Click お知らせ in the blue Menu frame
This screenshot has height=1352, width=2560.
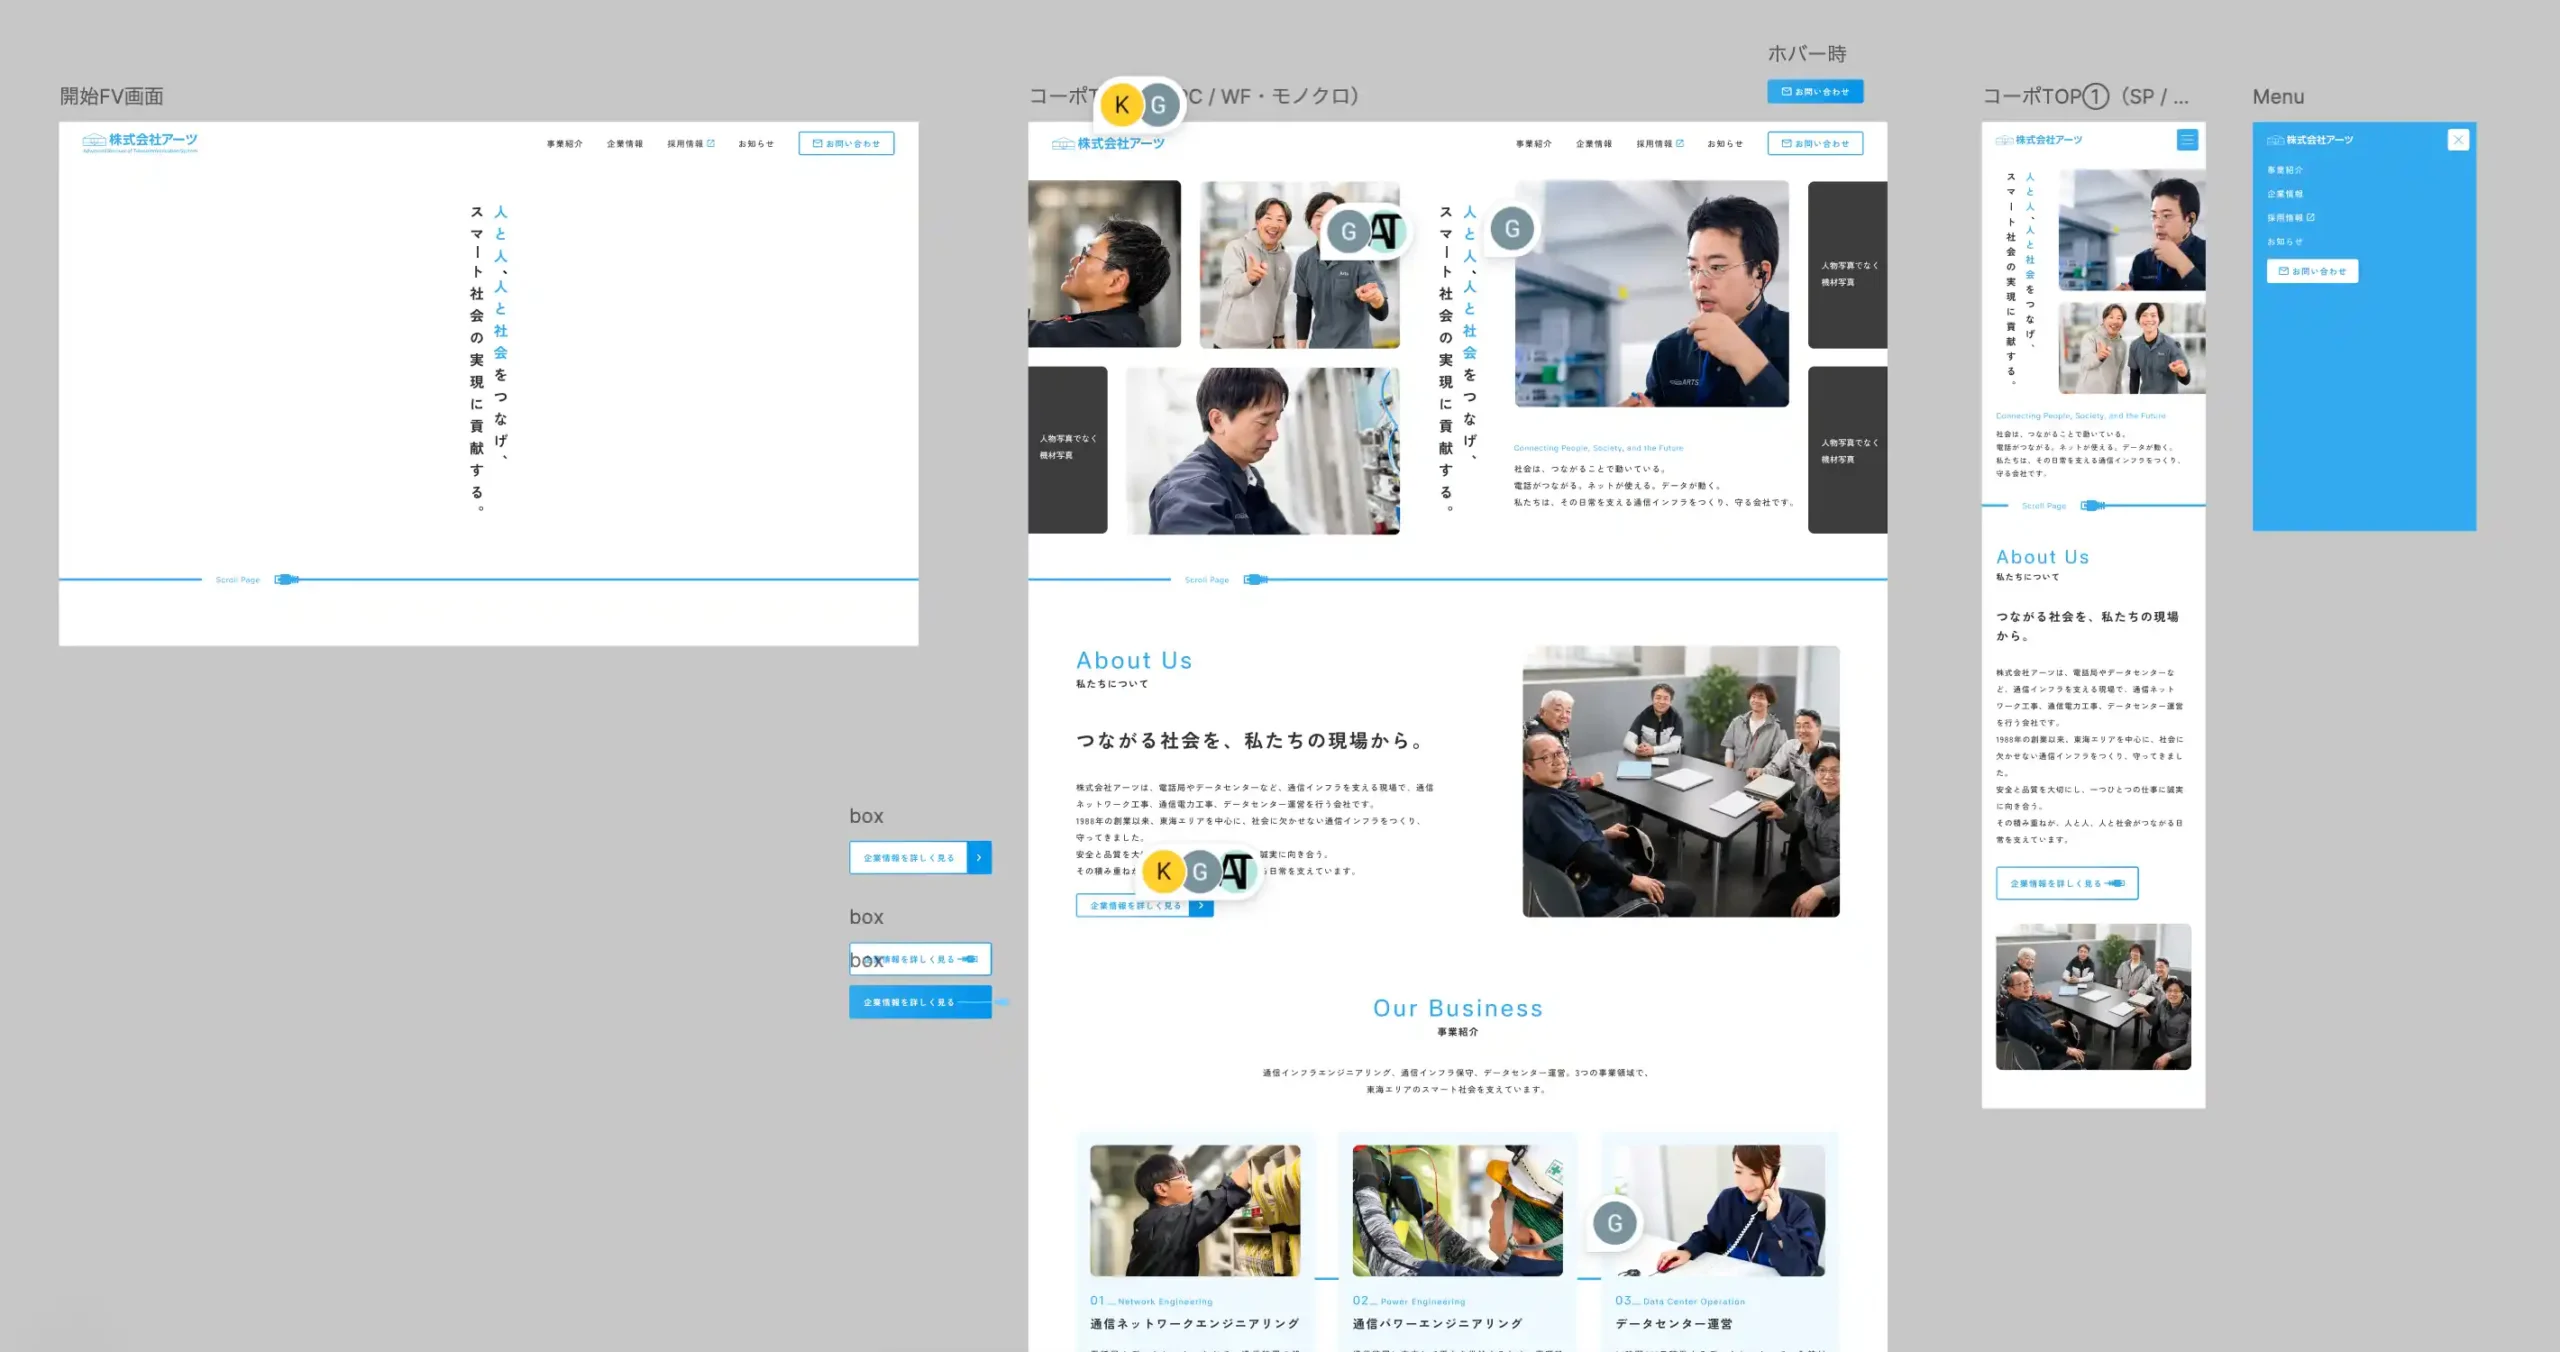[2284, 242]
